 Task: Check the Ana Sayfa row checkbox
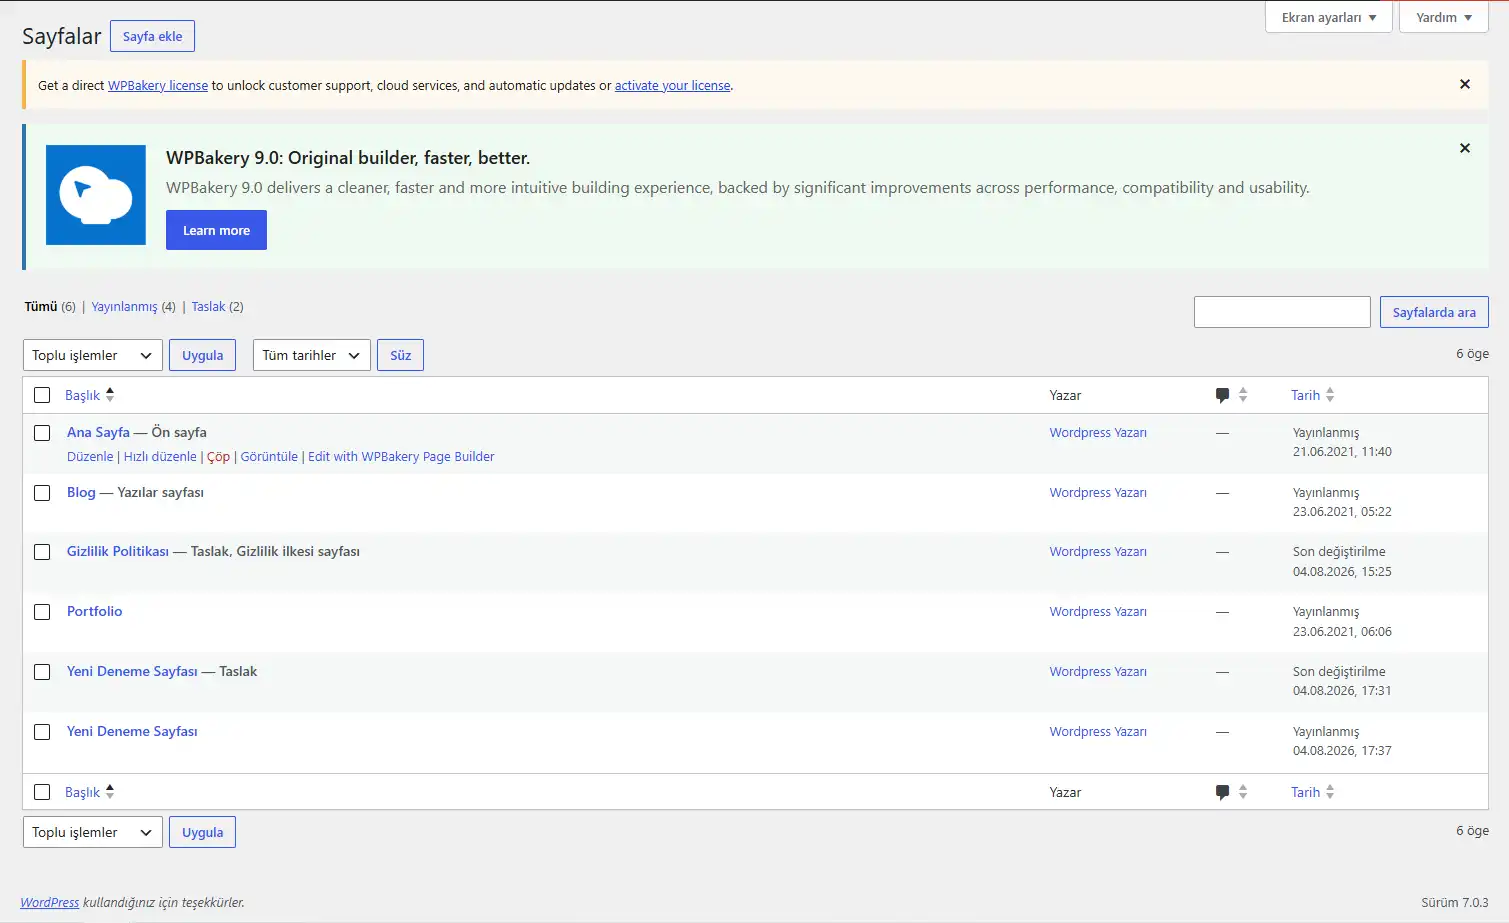click(42, 433)
